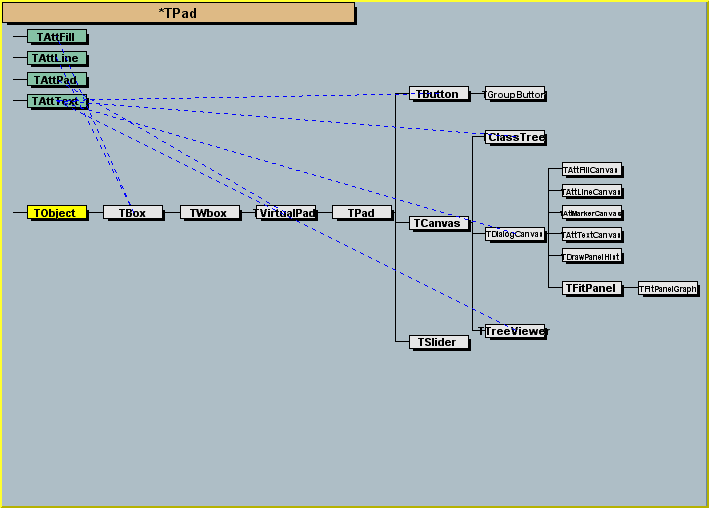The height and width of the screenshot is (508, 709).
Task: Pick the TAttText class node
Action: [57, 101]
